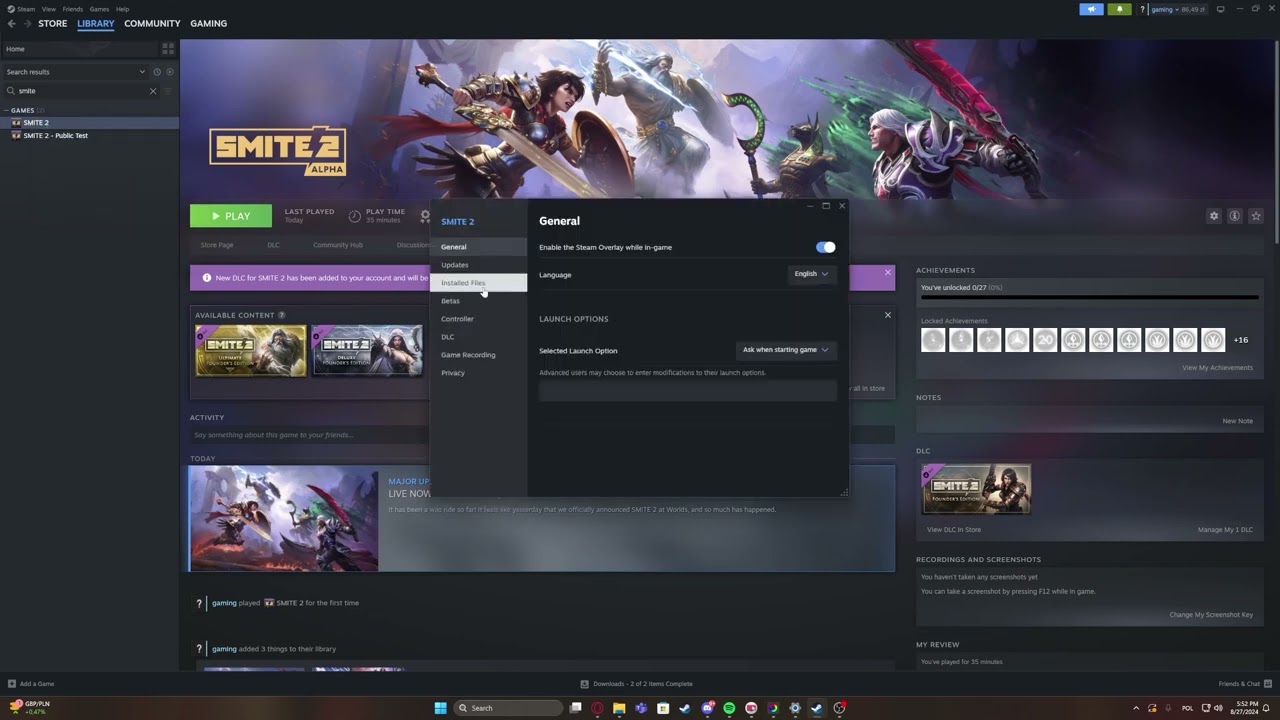1280x720 pixels.
Task: Click the library smite search field
Action: (80, 91)
